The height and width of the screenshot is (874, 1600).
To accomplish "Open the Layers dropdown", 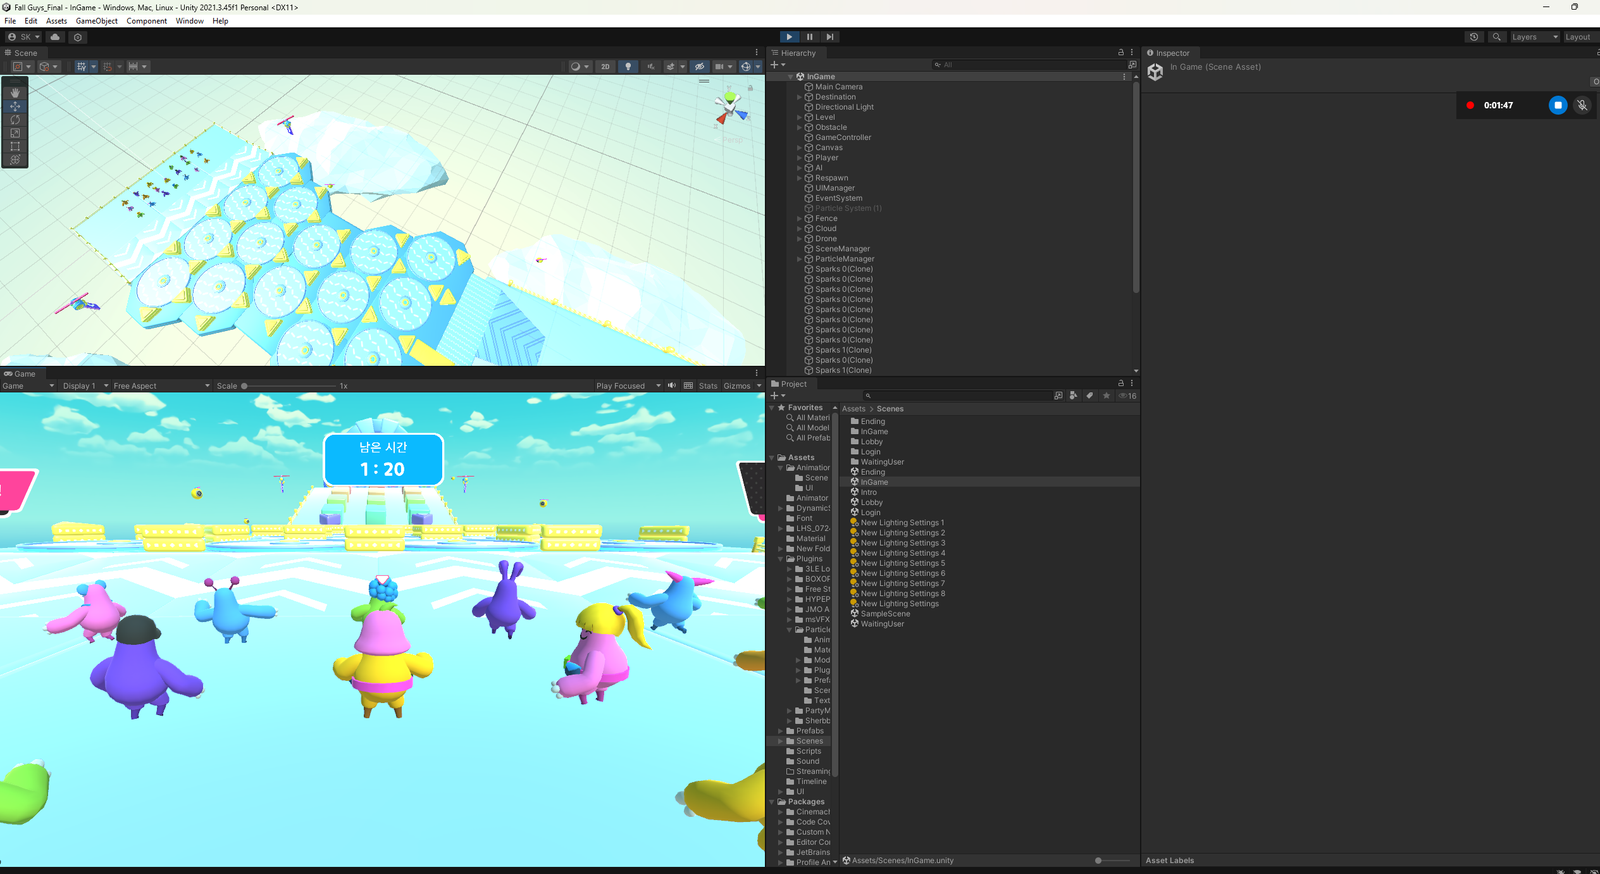I will pos(1535,37).
